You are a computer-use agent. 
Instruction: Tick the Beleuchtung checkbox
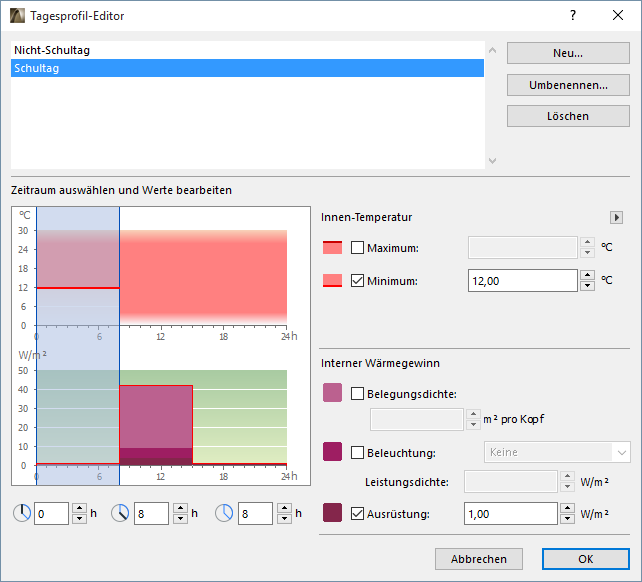point(357,453)
